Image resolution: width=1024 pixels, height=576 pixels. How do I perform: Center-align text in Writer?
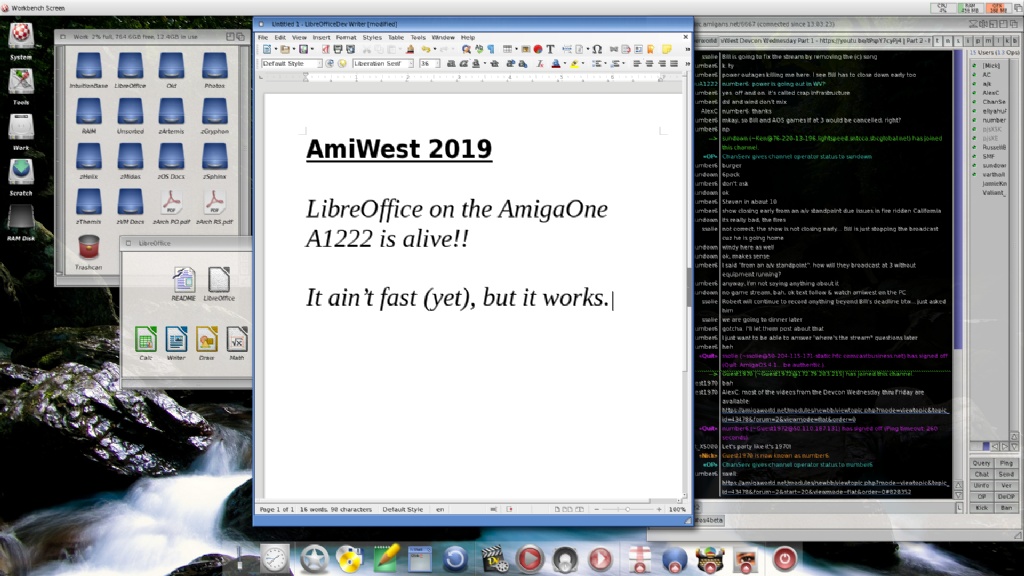point(649,63)
